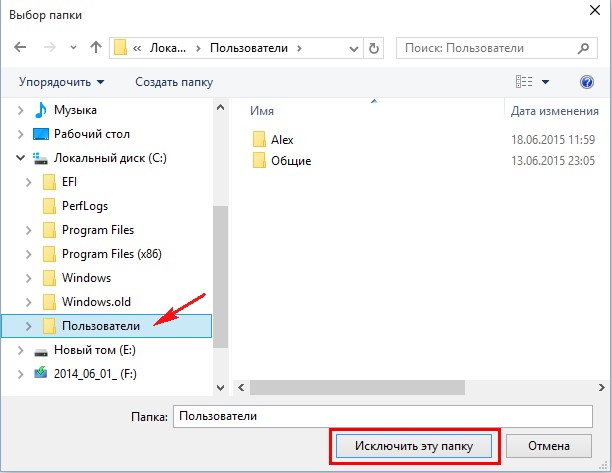This screenshot has height=473, width=612.
Task: Expand Program Files (x86) node
Action: click(x=28, y=254)
